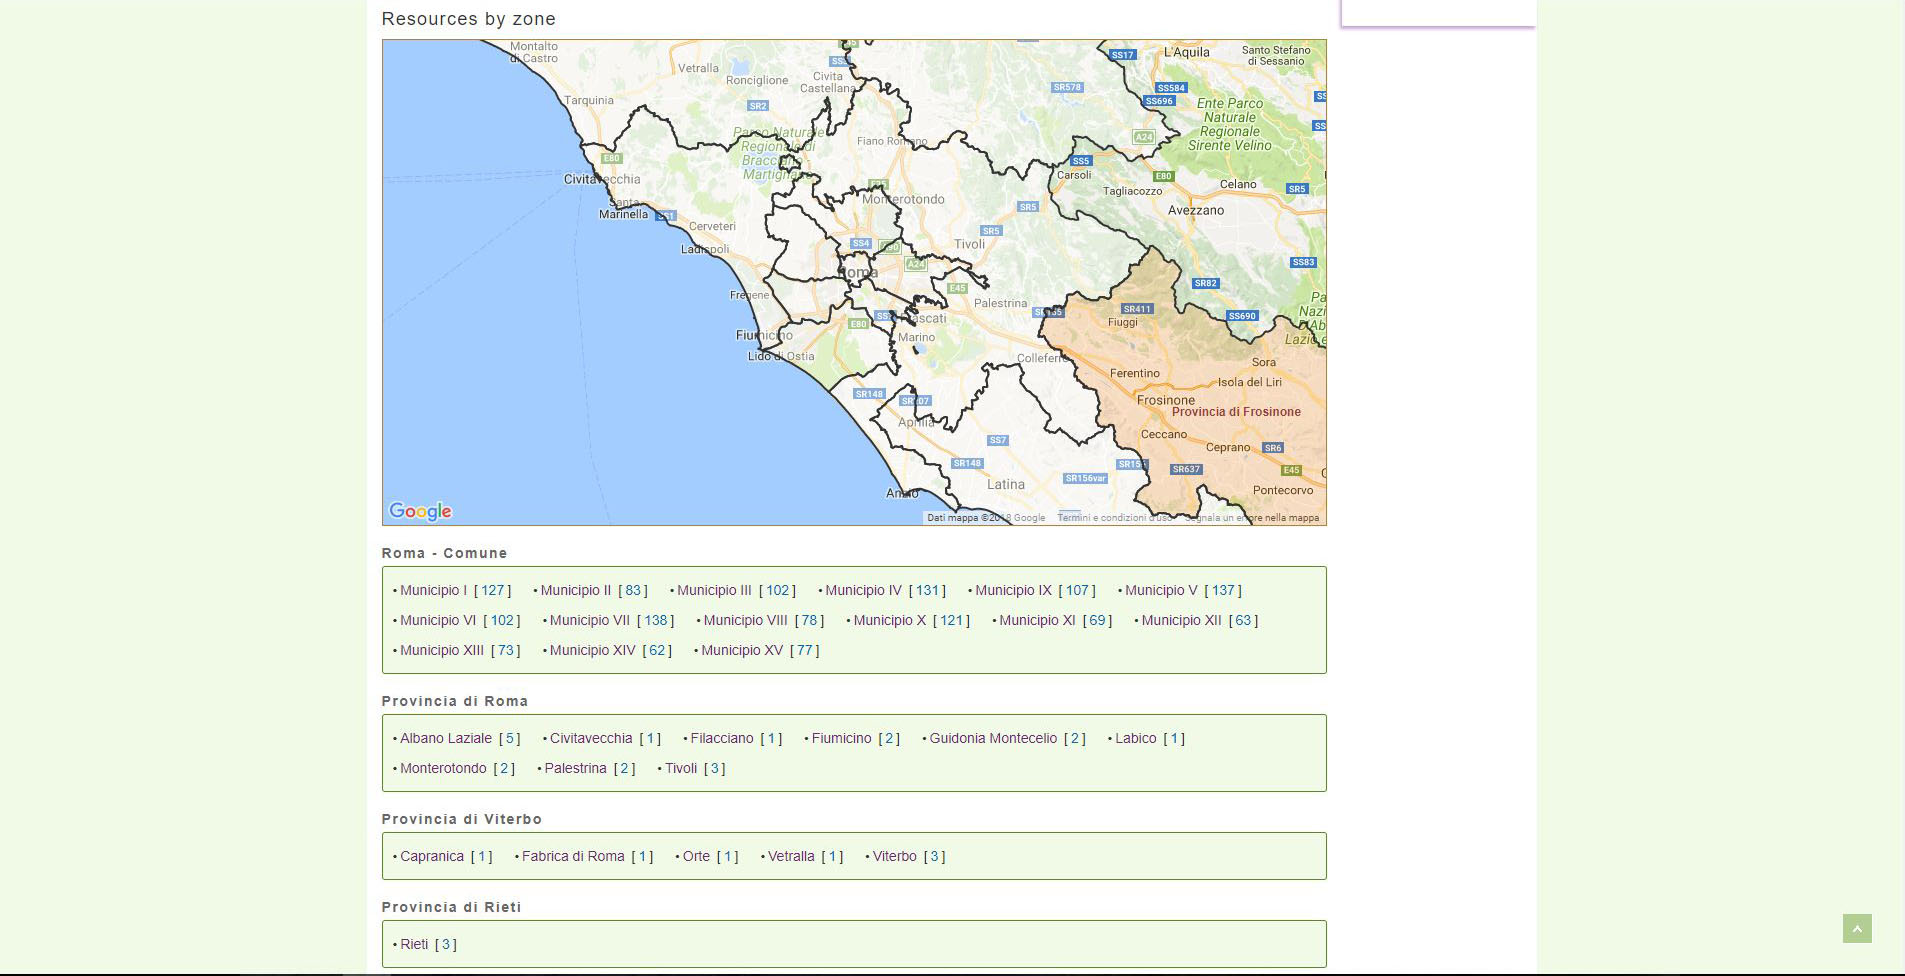Click 'Termini e condizioni d'uso' map link

(1114, 518)
